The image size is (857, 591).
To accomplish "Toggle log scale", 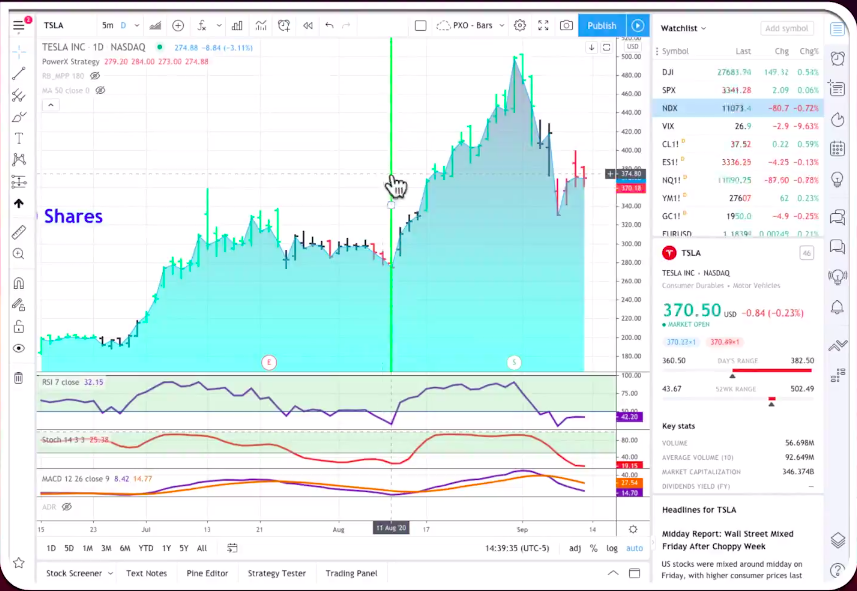I will pos(612,548).
